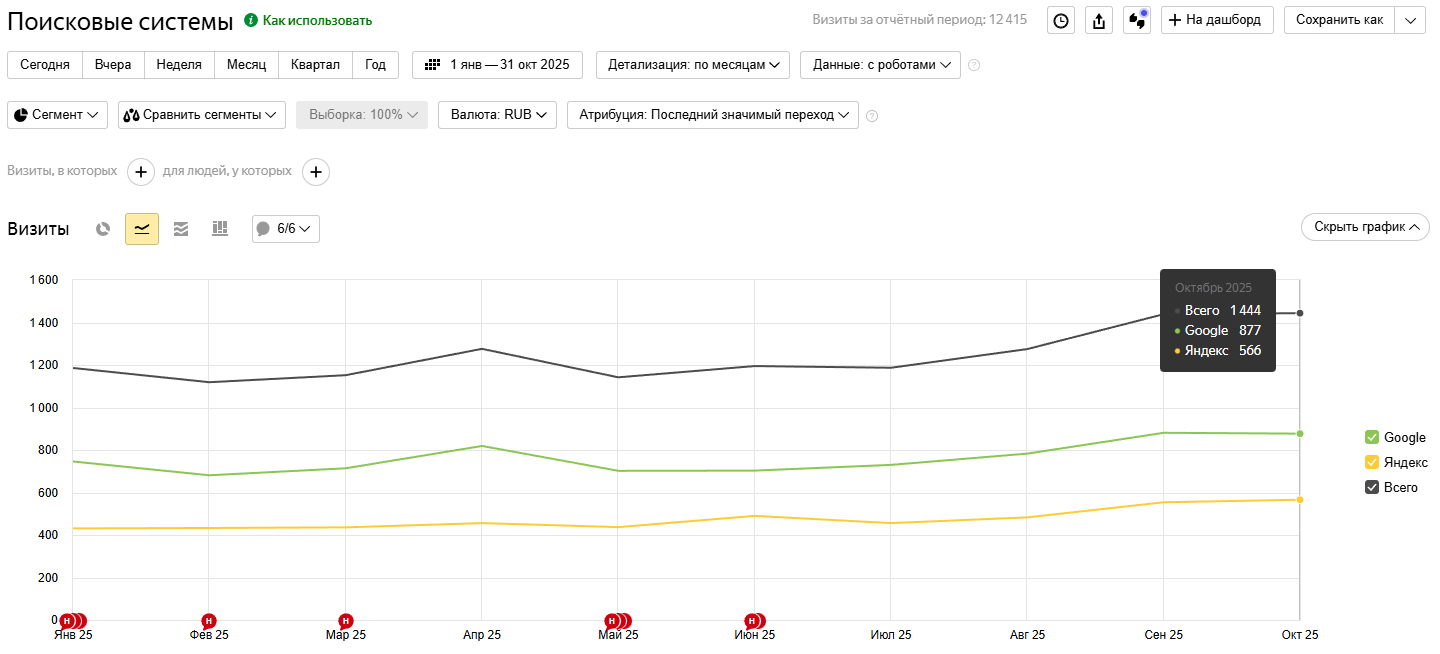Open the Как использовать link
The width and height of the screenshot is (1440, 654).
(317, 20)
